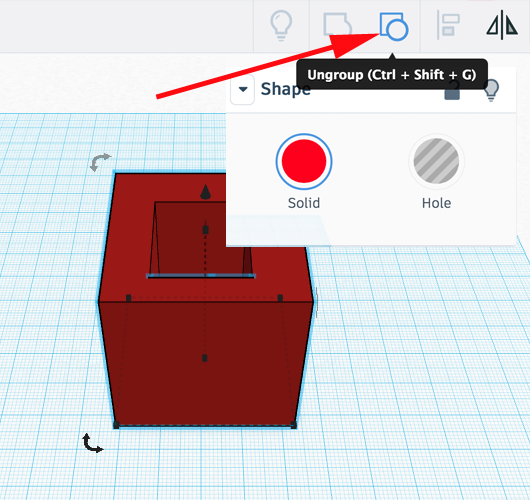530x500 pixels.
Task: Click the greyed-out Group icon
Action: (x=338, y=25)
